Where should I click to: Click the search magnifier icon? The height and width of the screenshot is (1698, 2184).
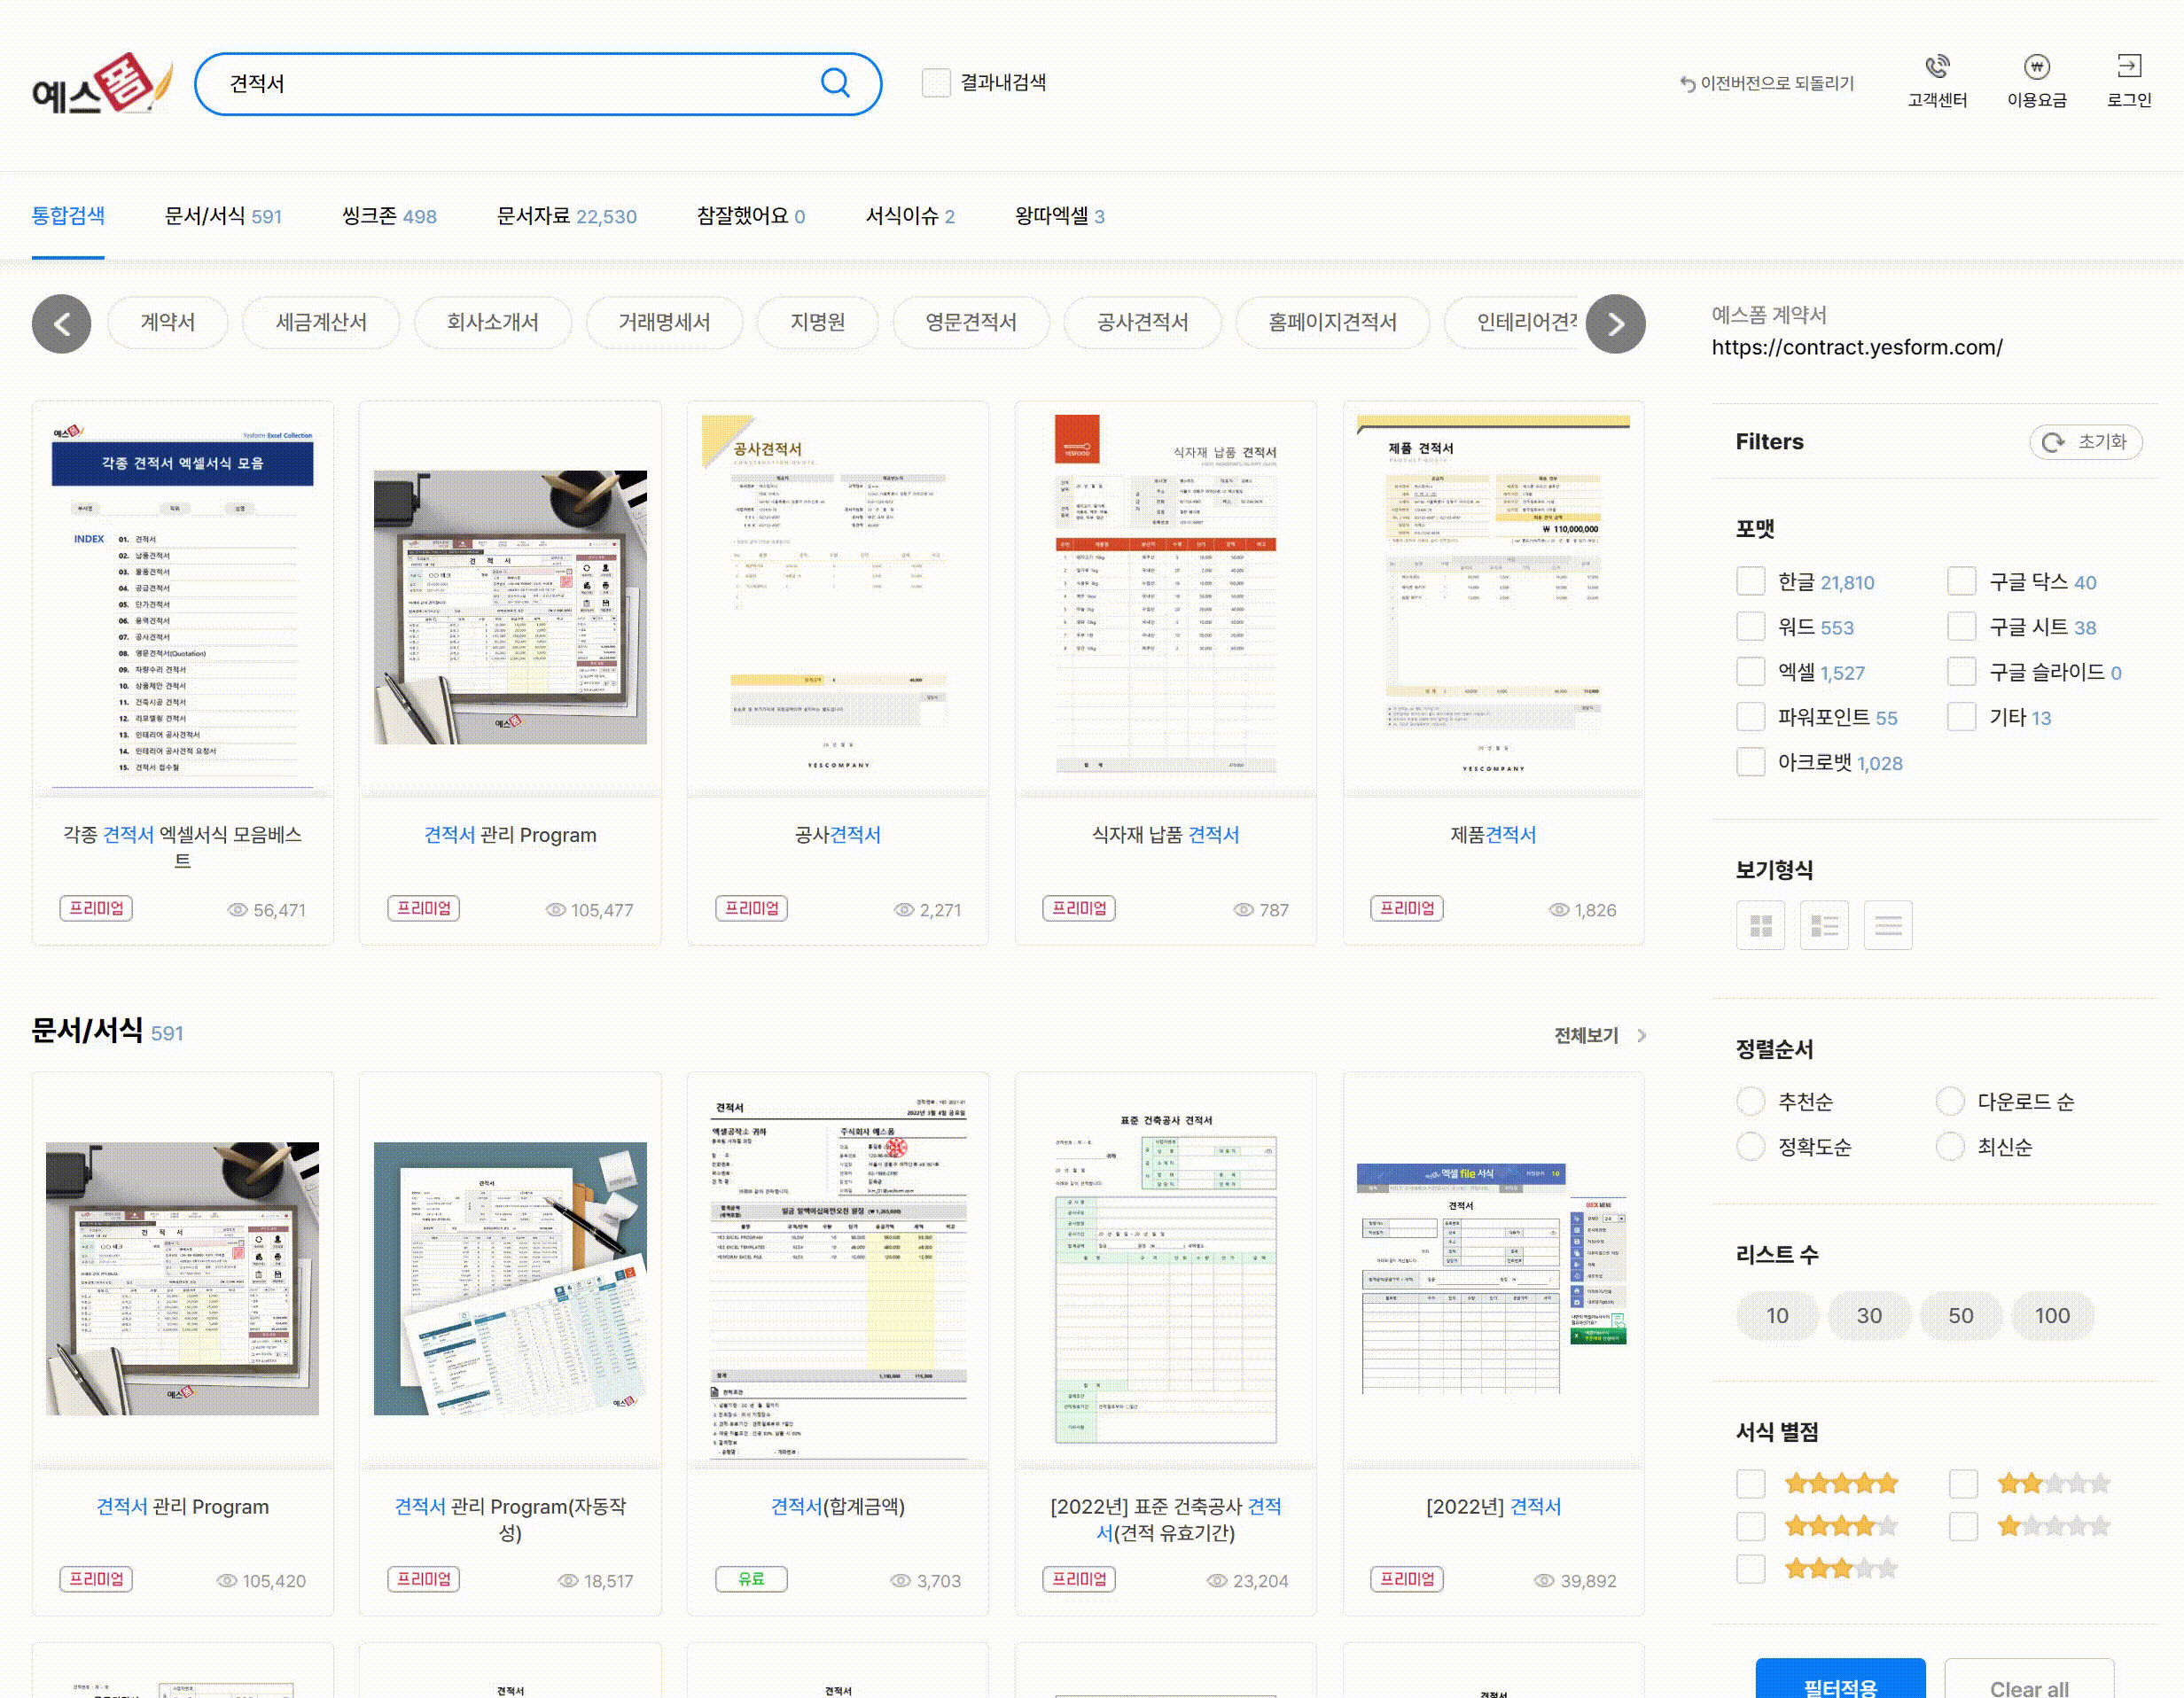[x=835, y=83]
